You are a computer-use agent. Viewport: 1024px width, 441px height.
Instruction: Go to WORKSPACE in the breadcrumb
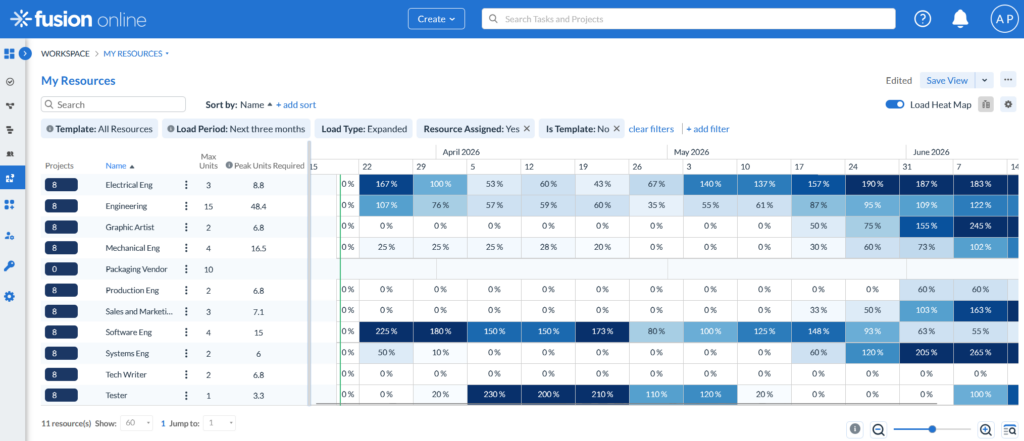tap(65, 53)
